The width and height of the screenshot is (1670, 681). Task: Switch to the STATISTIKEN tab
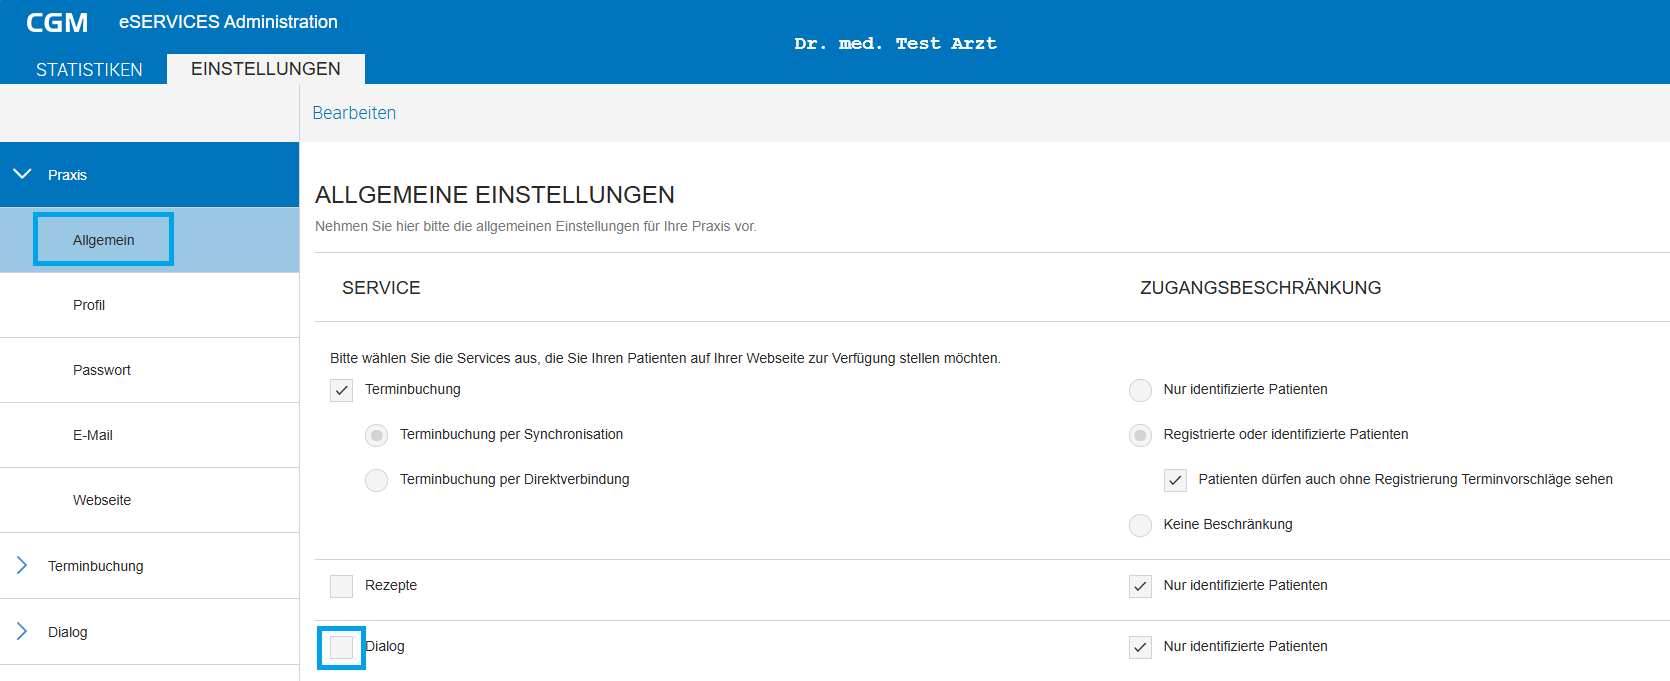click(89, 69)
